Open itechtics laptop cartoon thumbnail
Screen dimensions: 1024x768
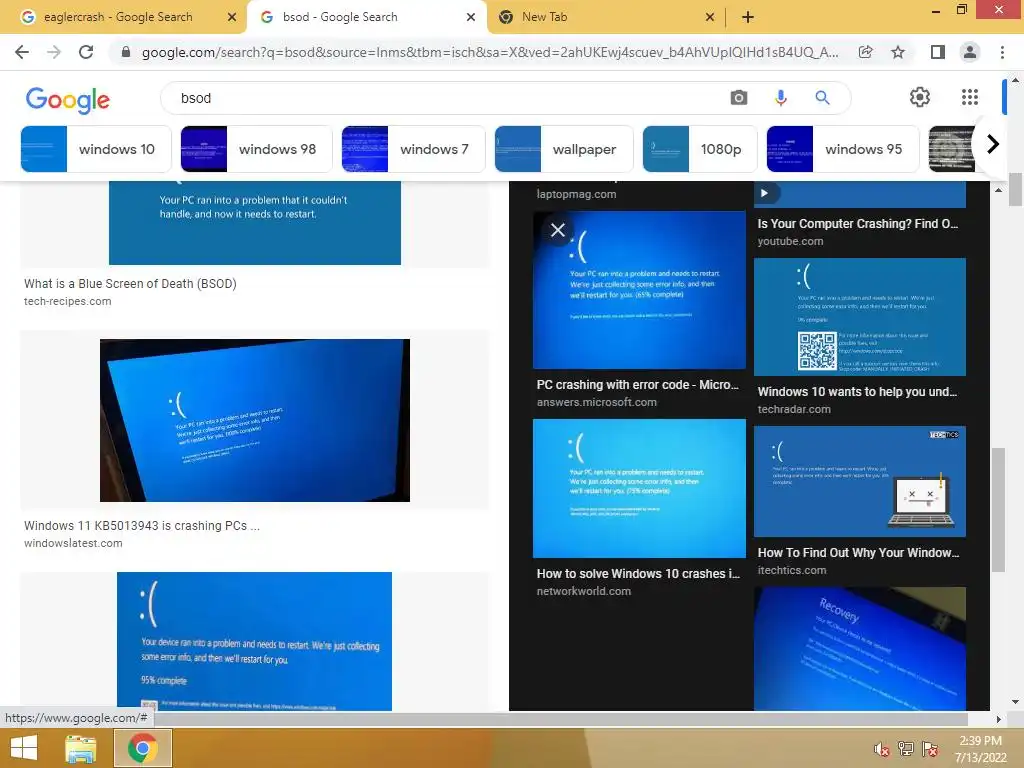coord(859,481)
